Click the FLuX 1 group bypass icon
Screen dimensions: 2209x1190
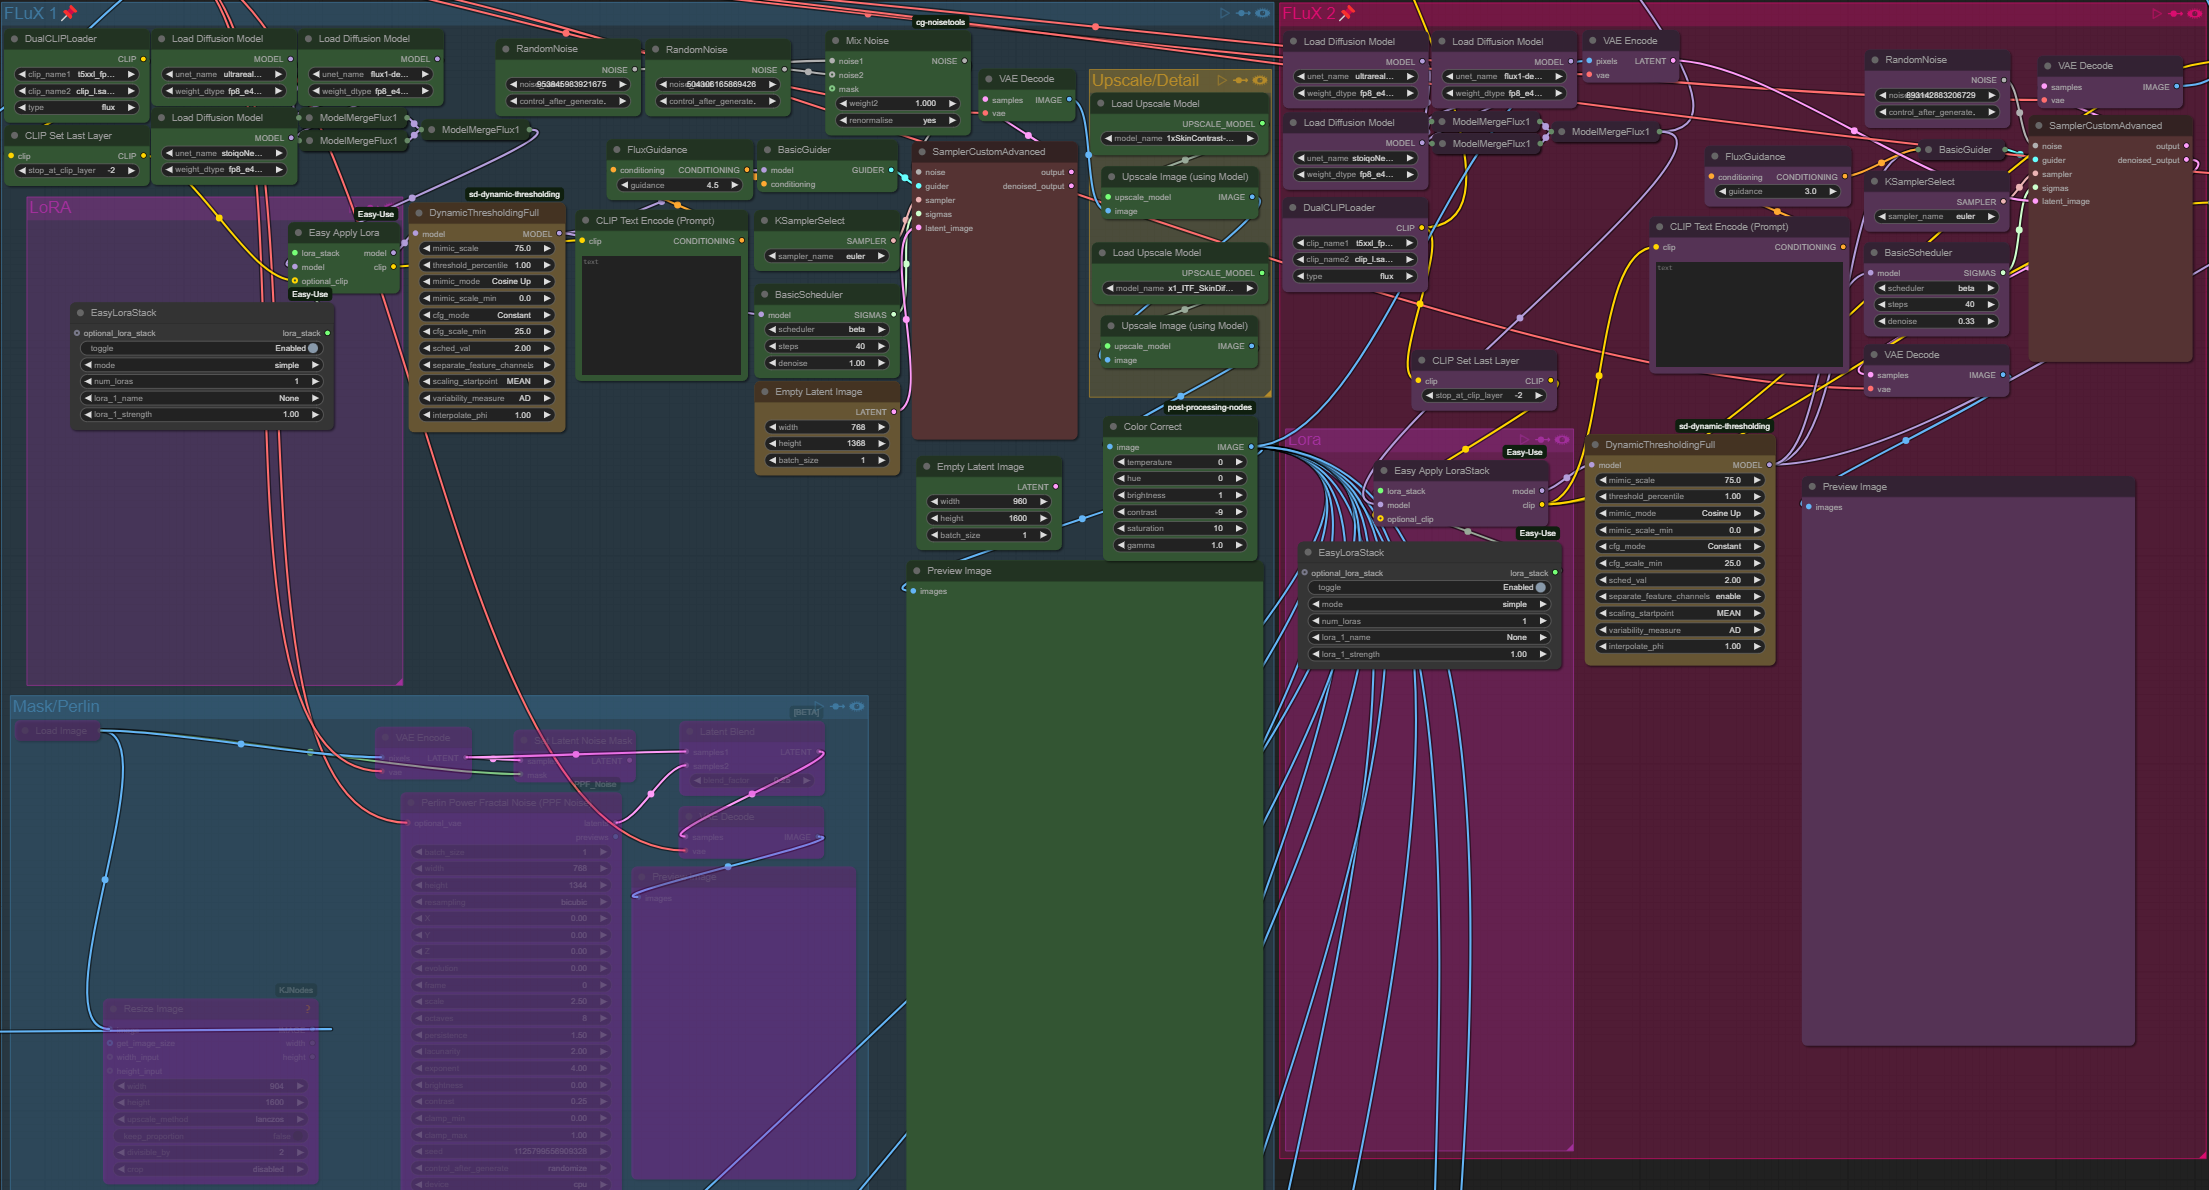pyautogui.click(x=1243, y=13)
